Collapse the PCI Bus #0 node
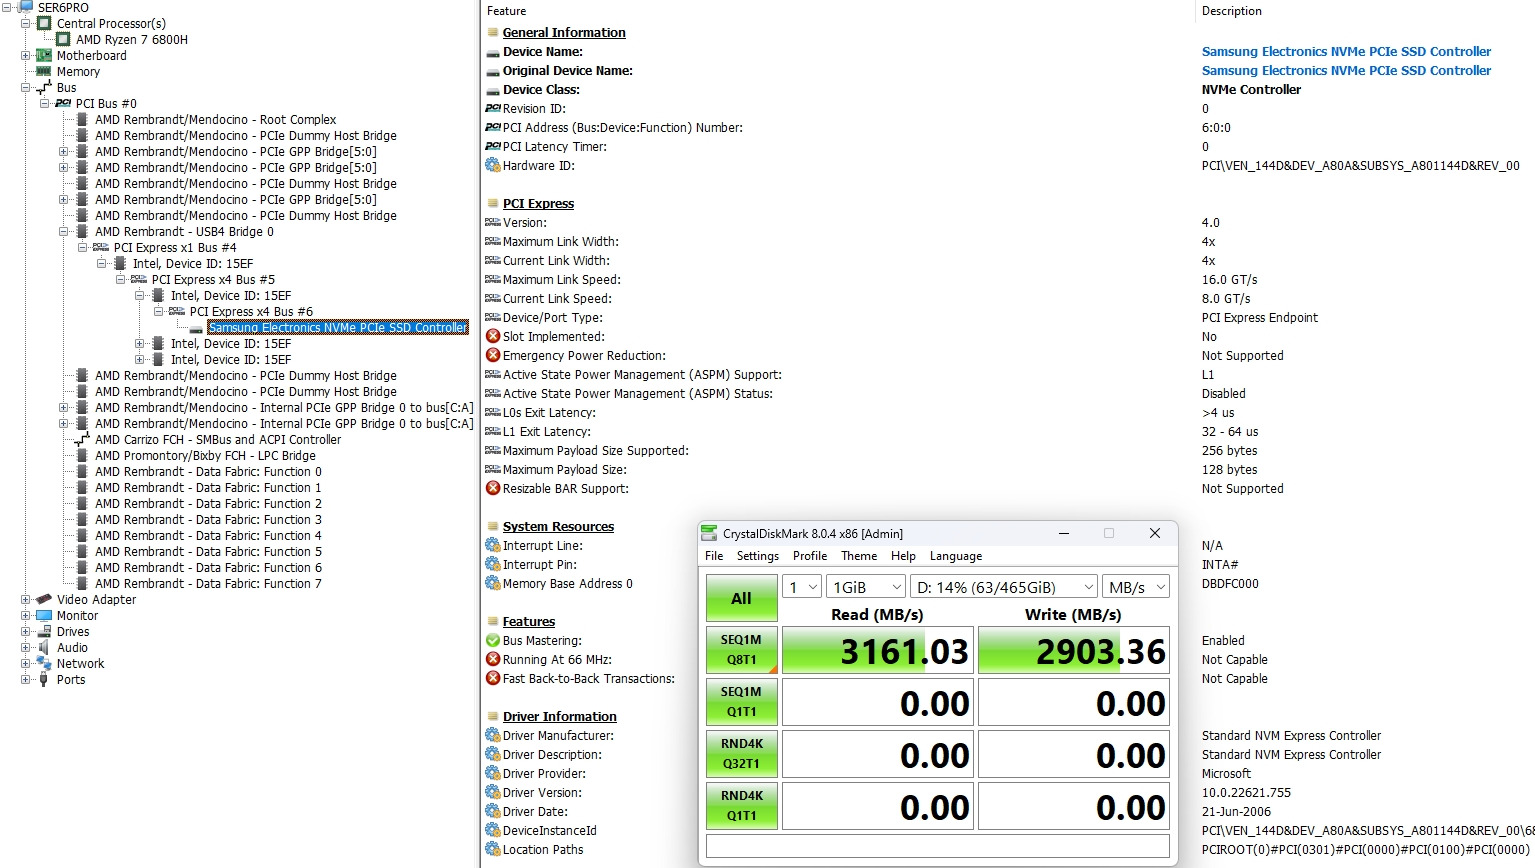 (45, 103)
